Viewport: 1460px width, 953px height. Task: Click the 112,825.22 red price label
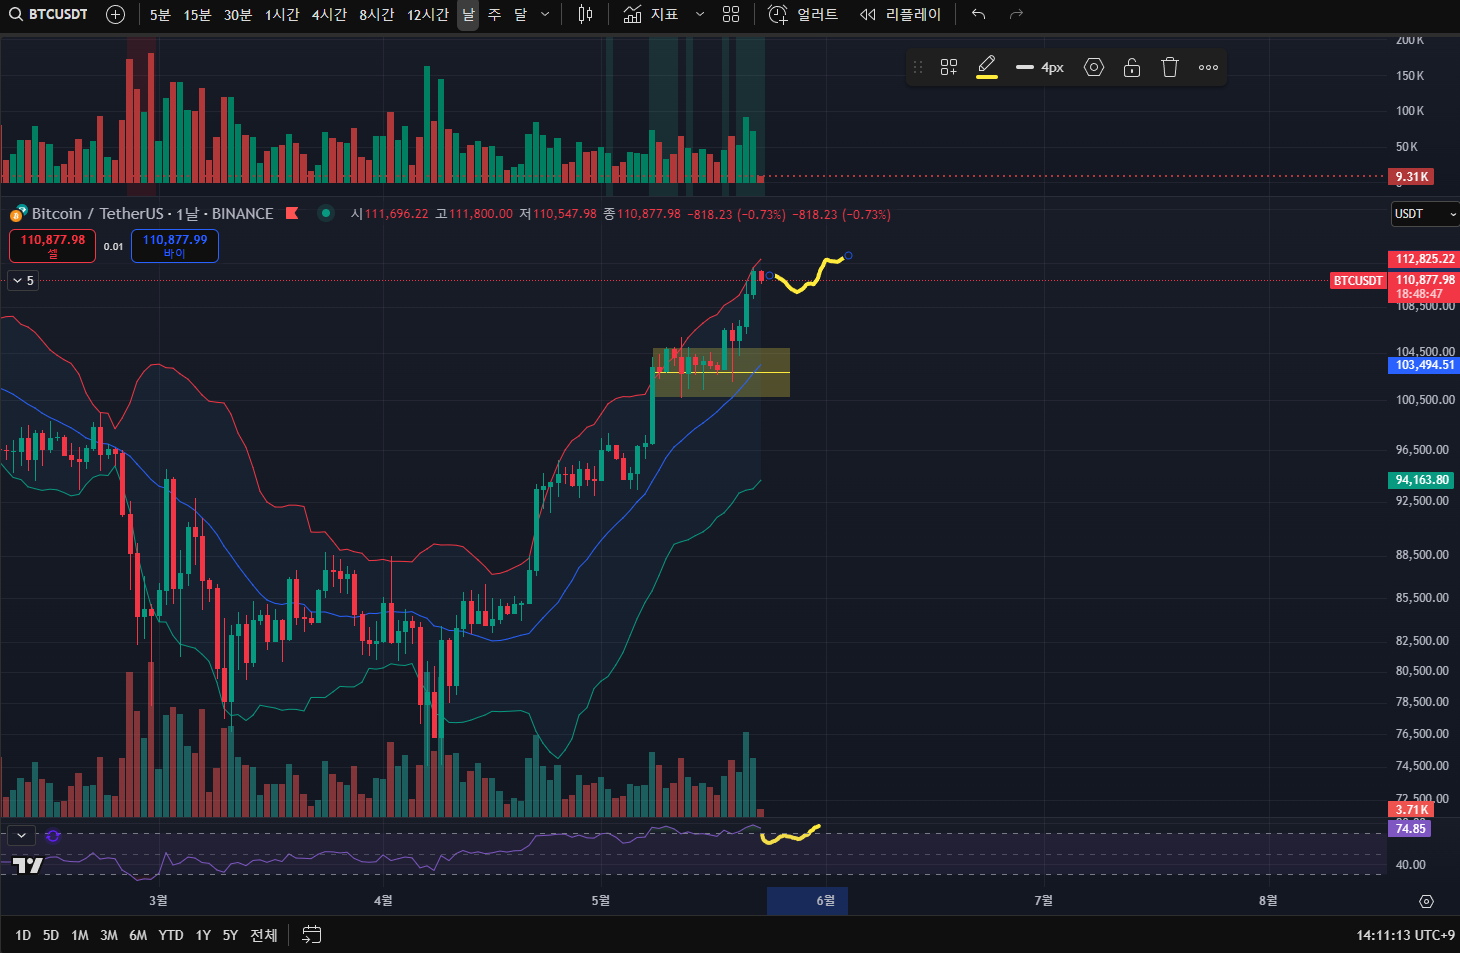1424,259
